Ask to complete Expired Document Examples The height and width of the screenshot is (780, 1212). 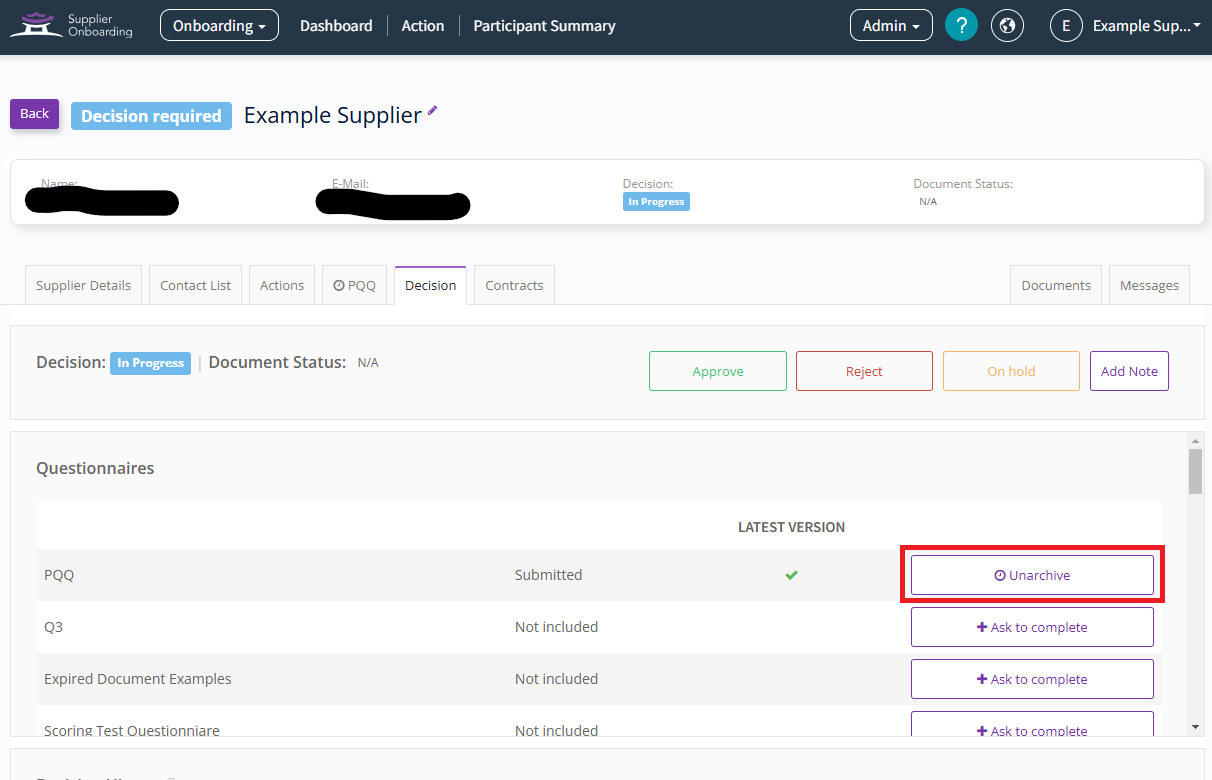1032,679
